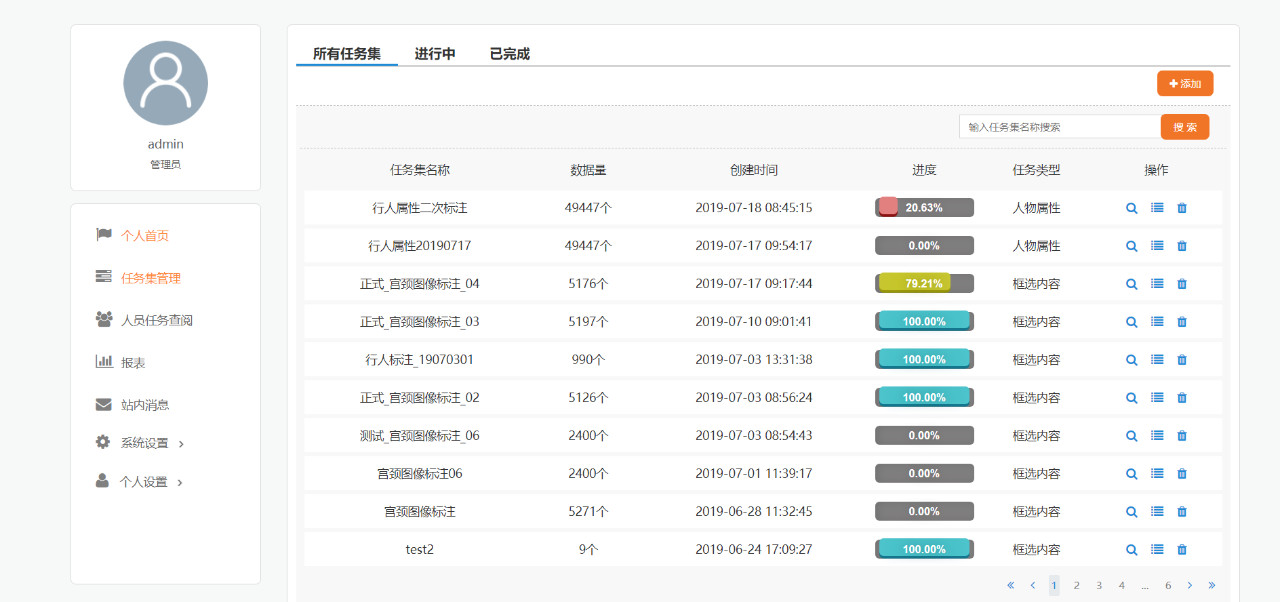Open 人员任务查询 in the sidebar
The width and height of the screenshot is (1280, 602).
click(156, 320)
